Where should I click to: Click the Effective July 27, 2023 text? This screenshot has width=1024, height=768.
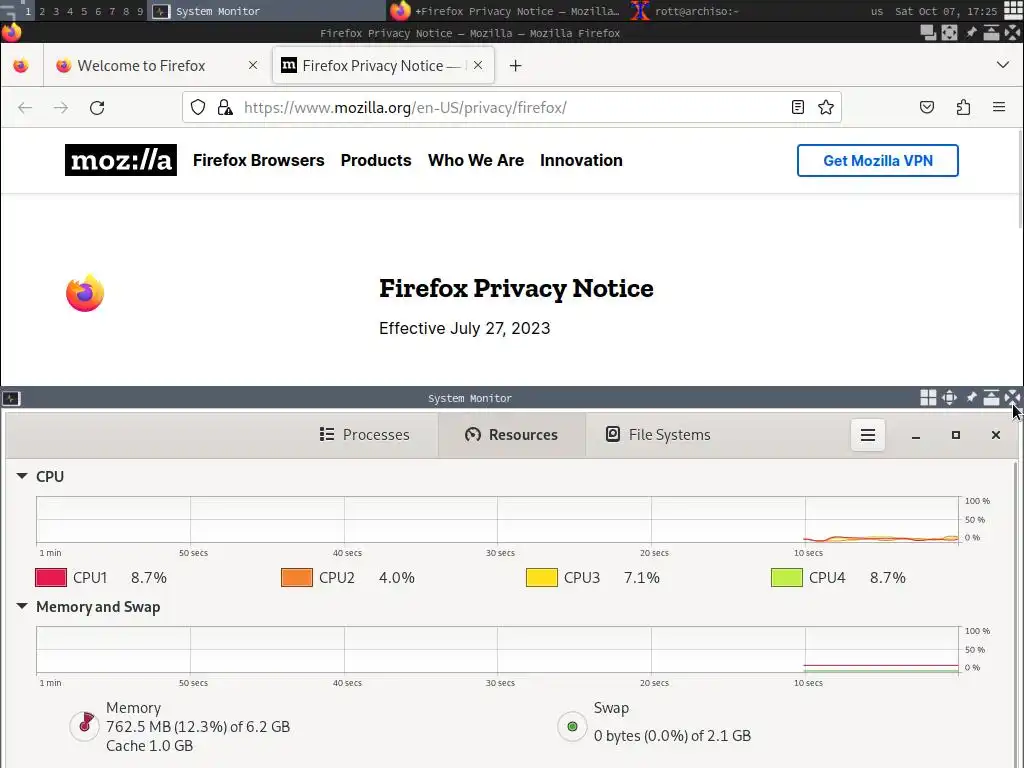point(464,328)
